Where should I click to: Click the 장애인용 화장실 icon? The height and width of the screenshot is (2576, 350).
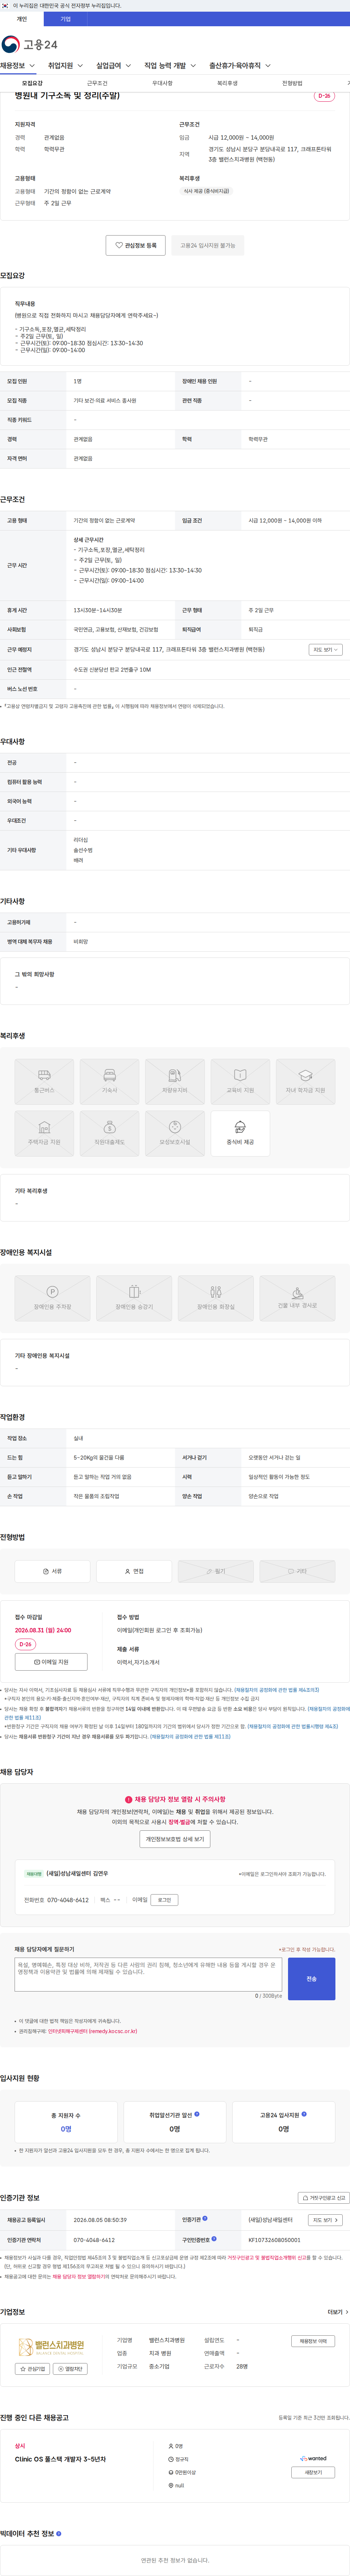(x=215, y=1298)
